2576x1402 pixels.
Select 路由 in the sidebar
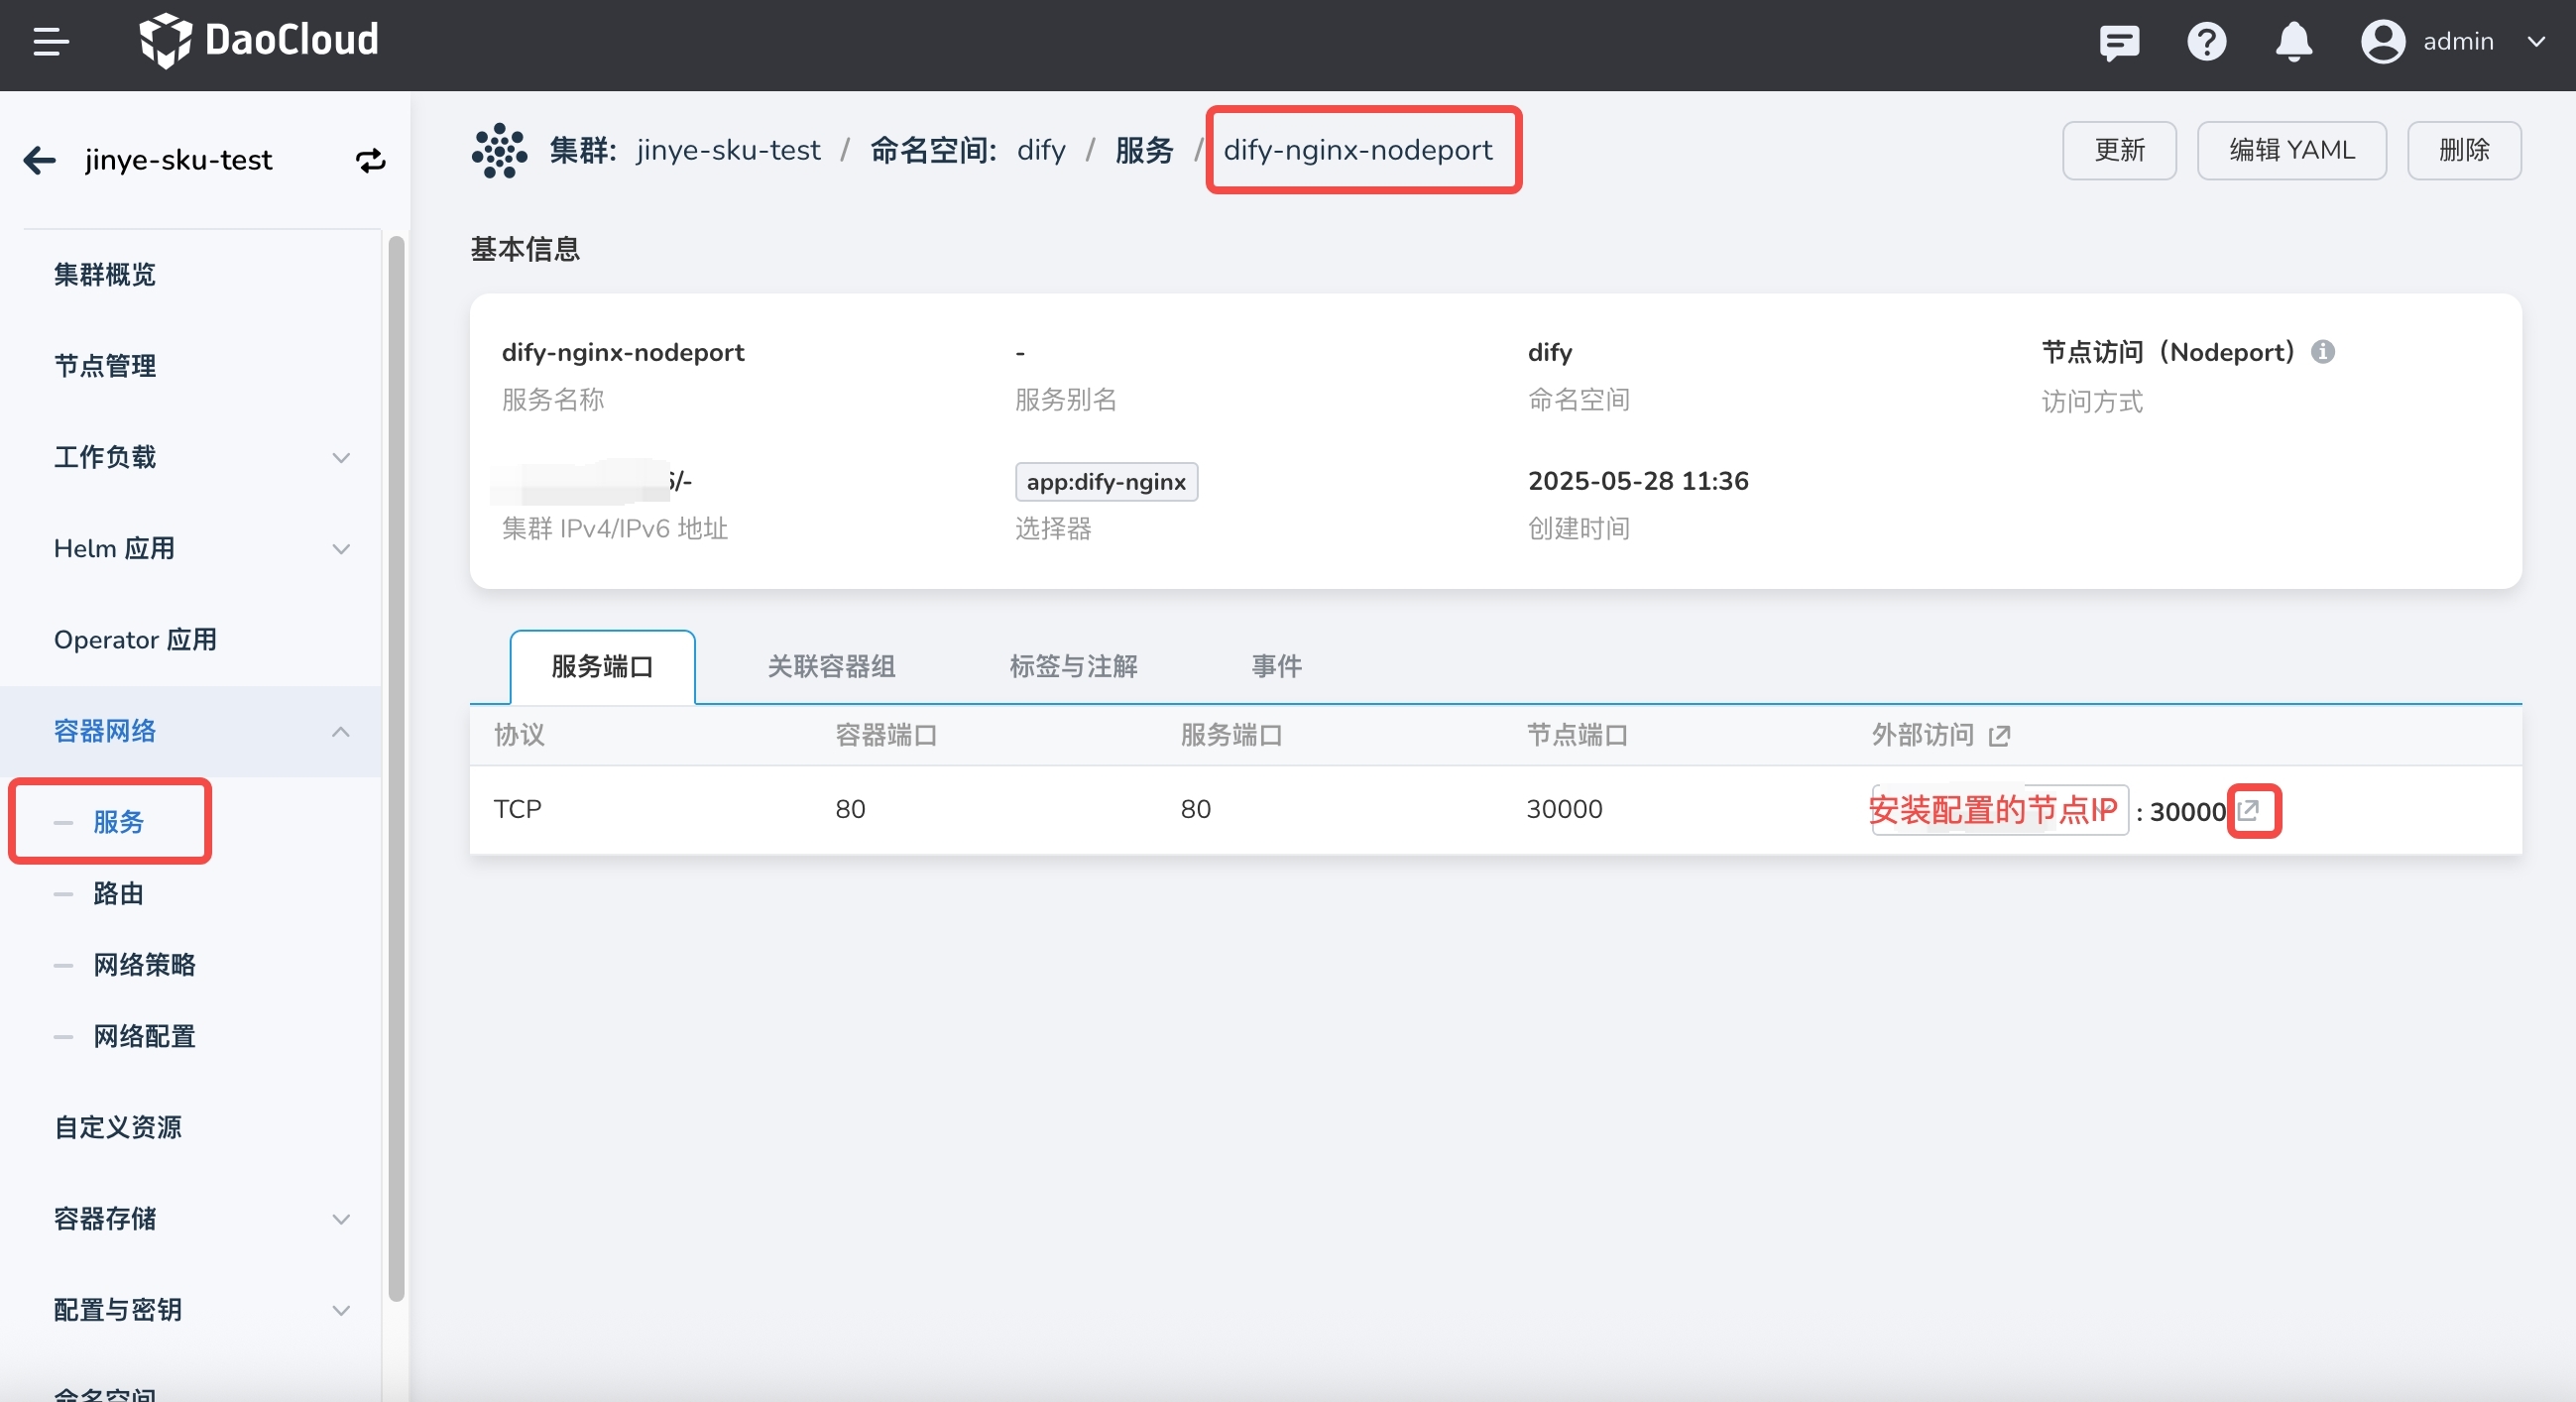[x=118, y=893]
